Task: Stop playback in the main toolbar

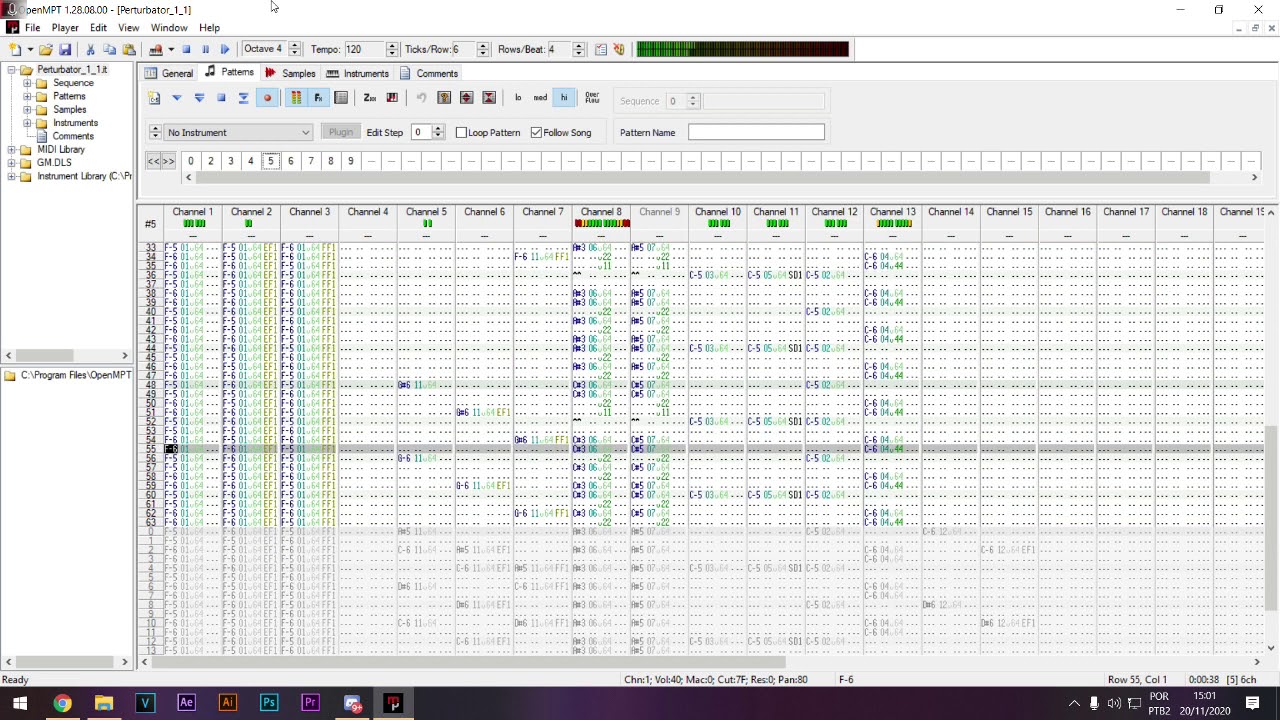Action: tap(186, 49)
